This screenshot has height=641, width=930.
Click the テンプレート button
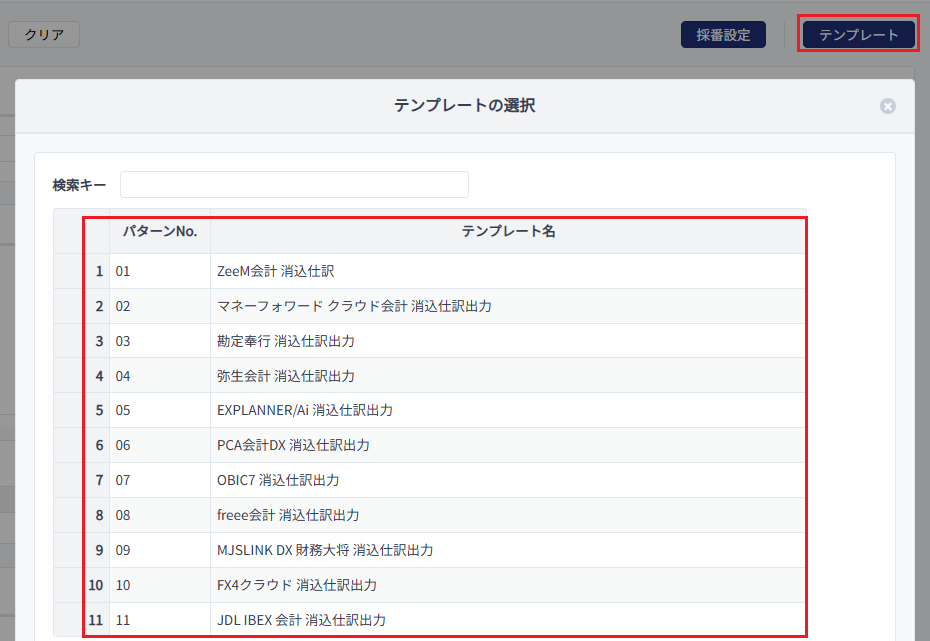[858, 34]
